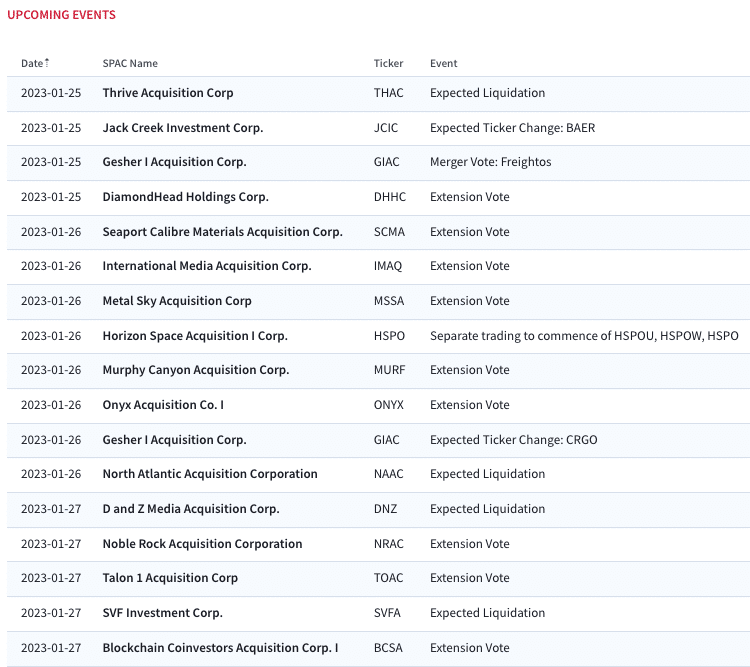Click the separate trading HSPOU event text
This screenshot has height=667, width=750.
point(585,336)
